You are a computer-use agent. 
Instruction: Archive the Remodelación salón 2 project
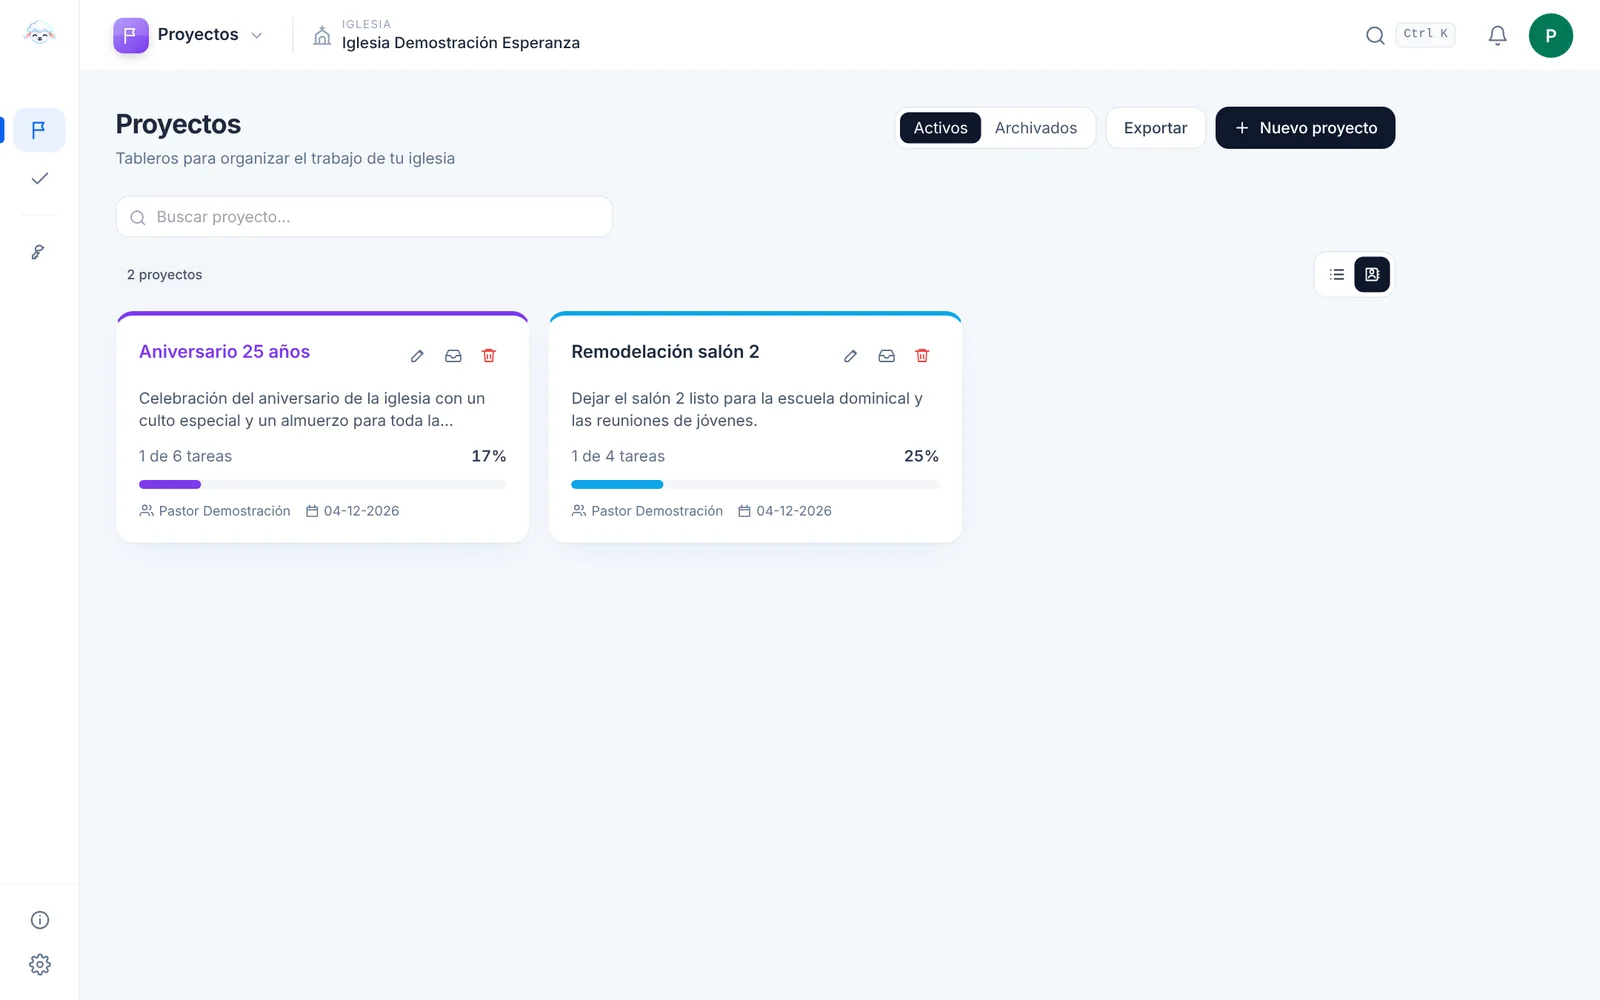886,356
